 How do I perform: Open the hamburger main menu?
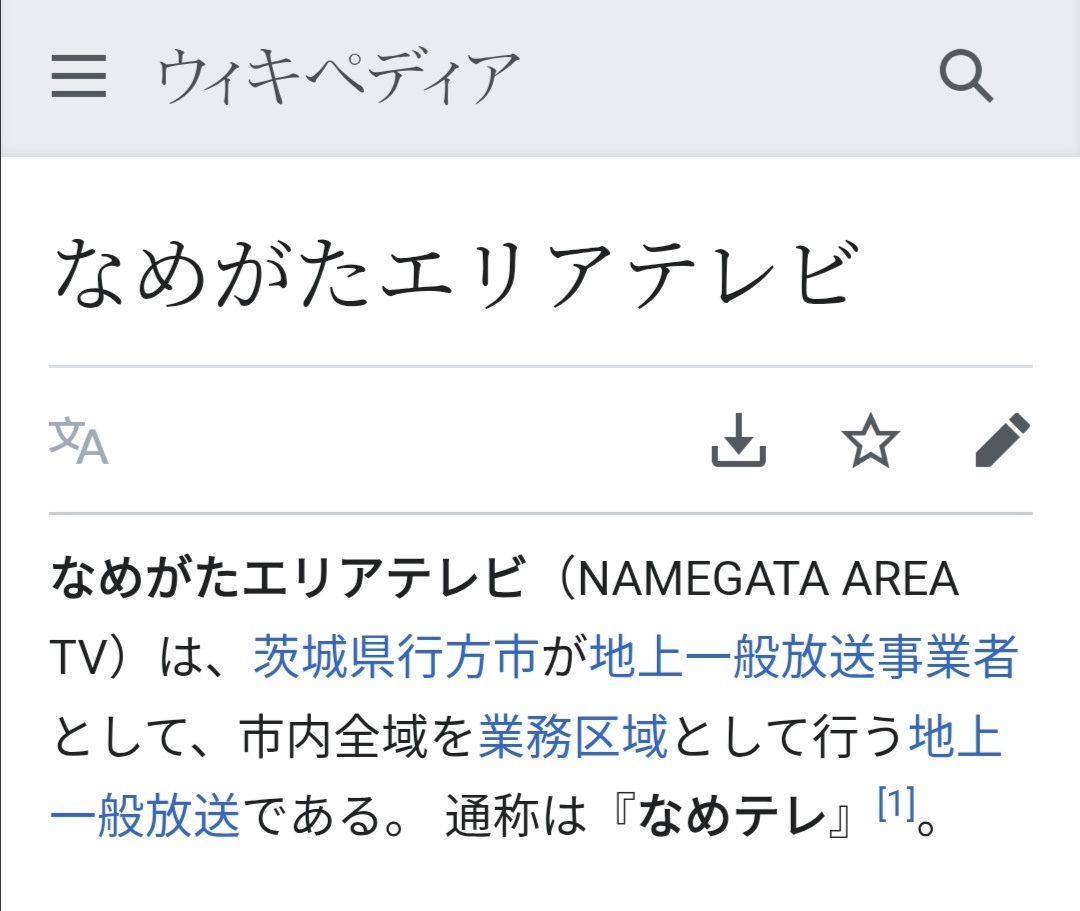[x=79, y=77]
